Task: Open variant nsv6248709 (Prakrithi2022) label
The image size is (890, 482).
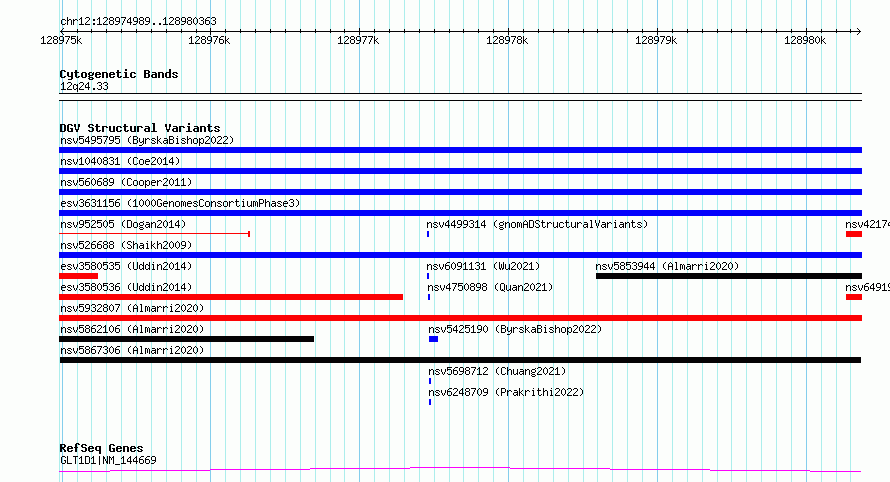Action: [x=506, y=392]
